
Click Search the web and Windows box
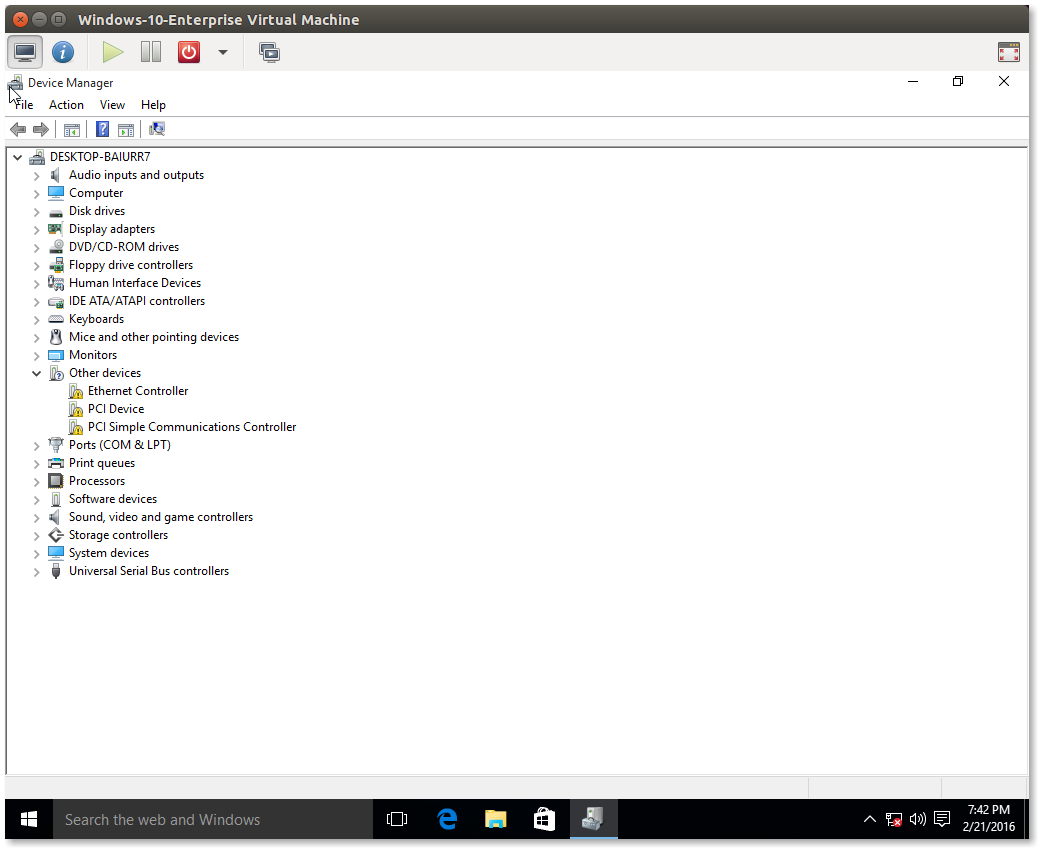[x=212, y=820]
